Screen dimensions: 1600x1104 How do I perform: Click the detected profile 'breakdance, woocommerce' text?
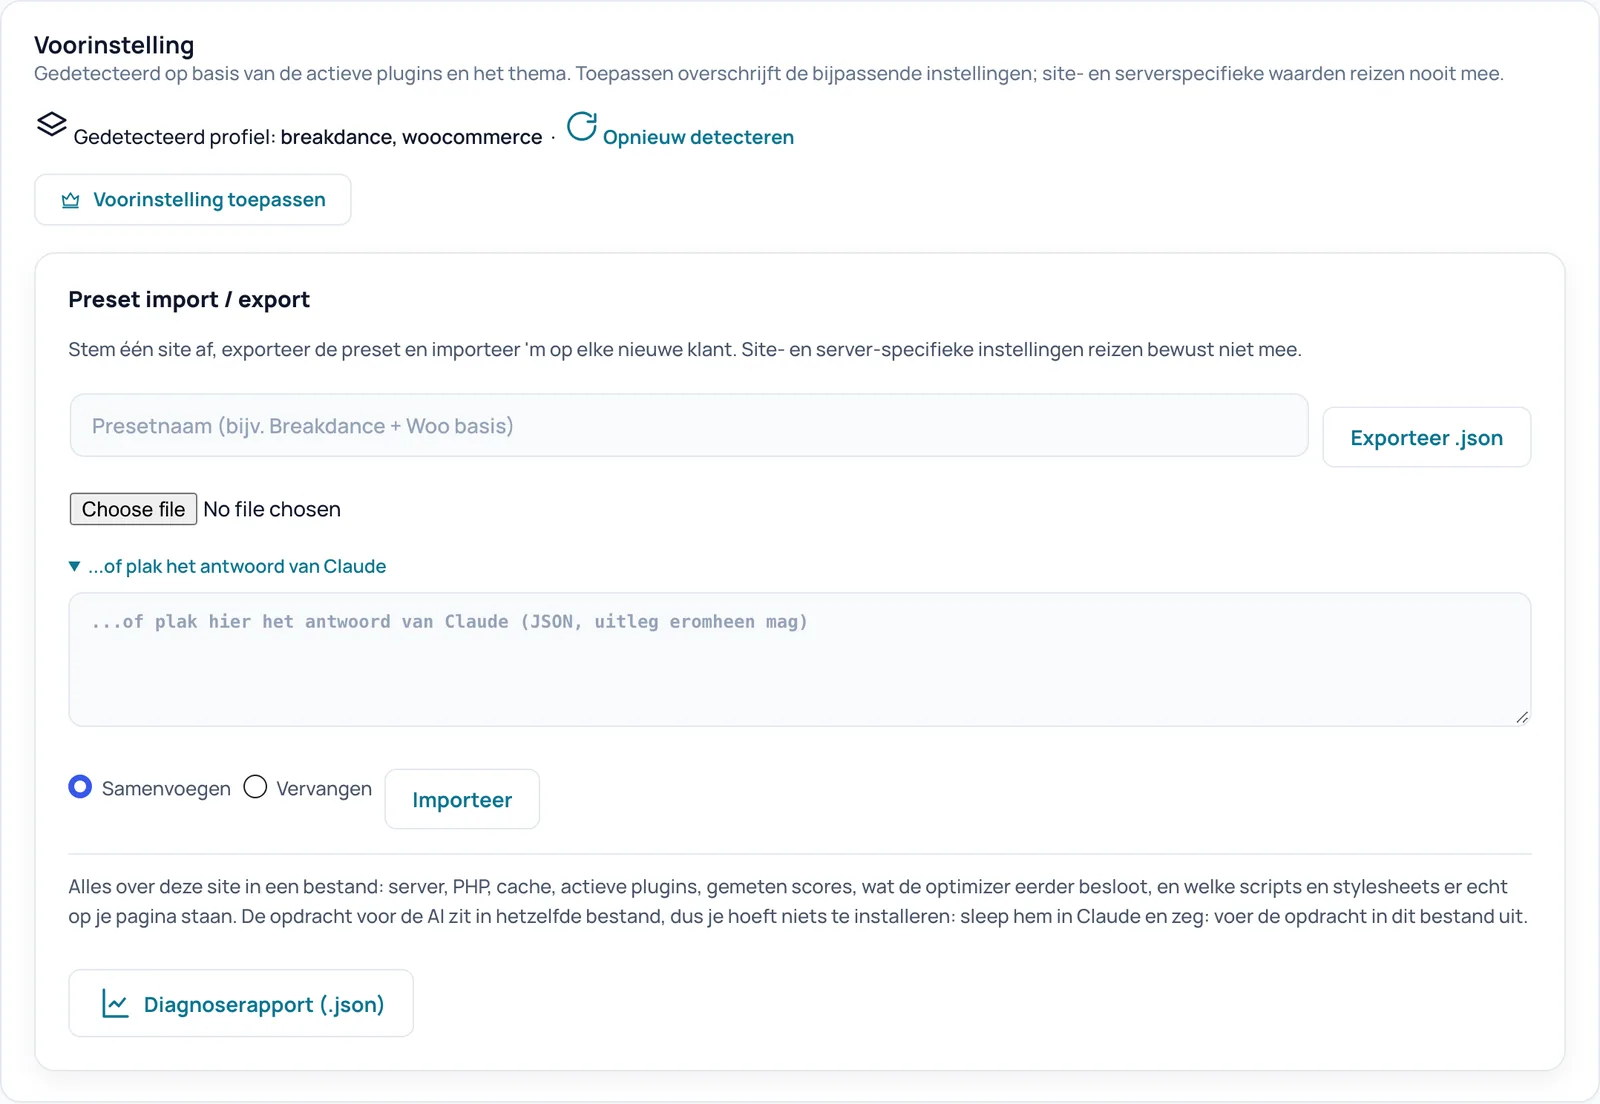tap(411, 137)
